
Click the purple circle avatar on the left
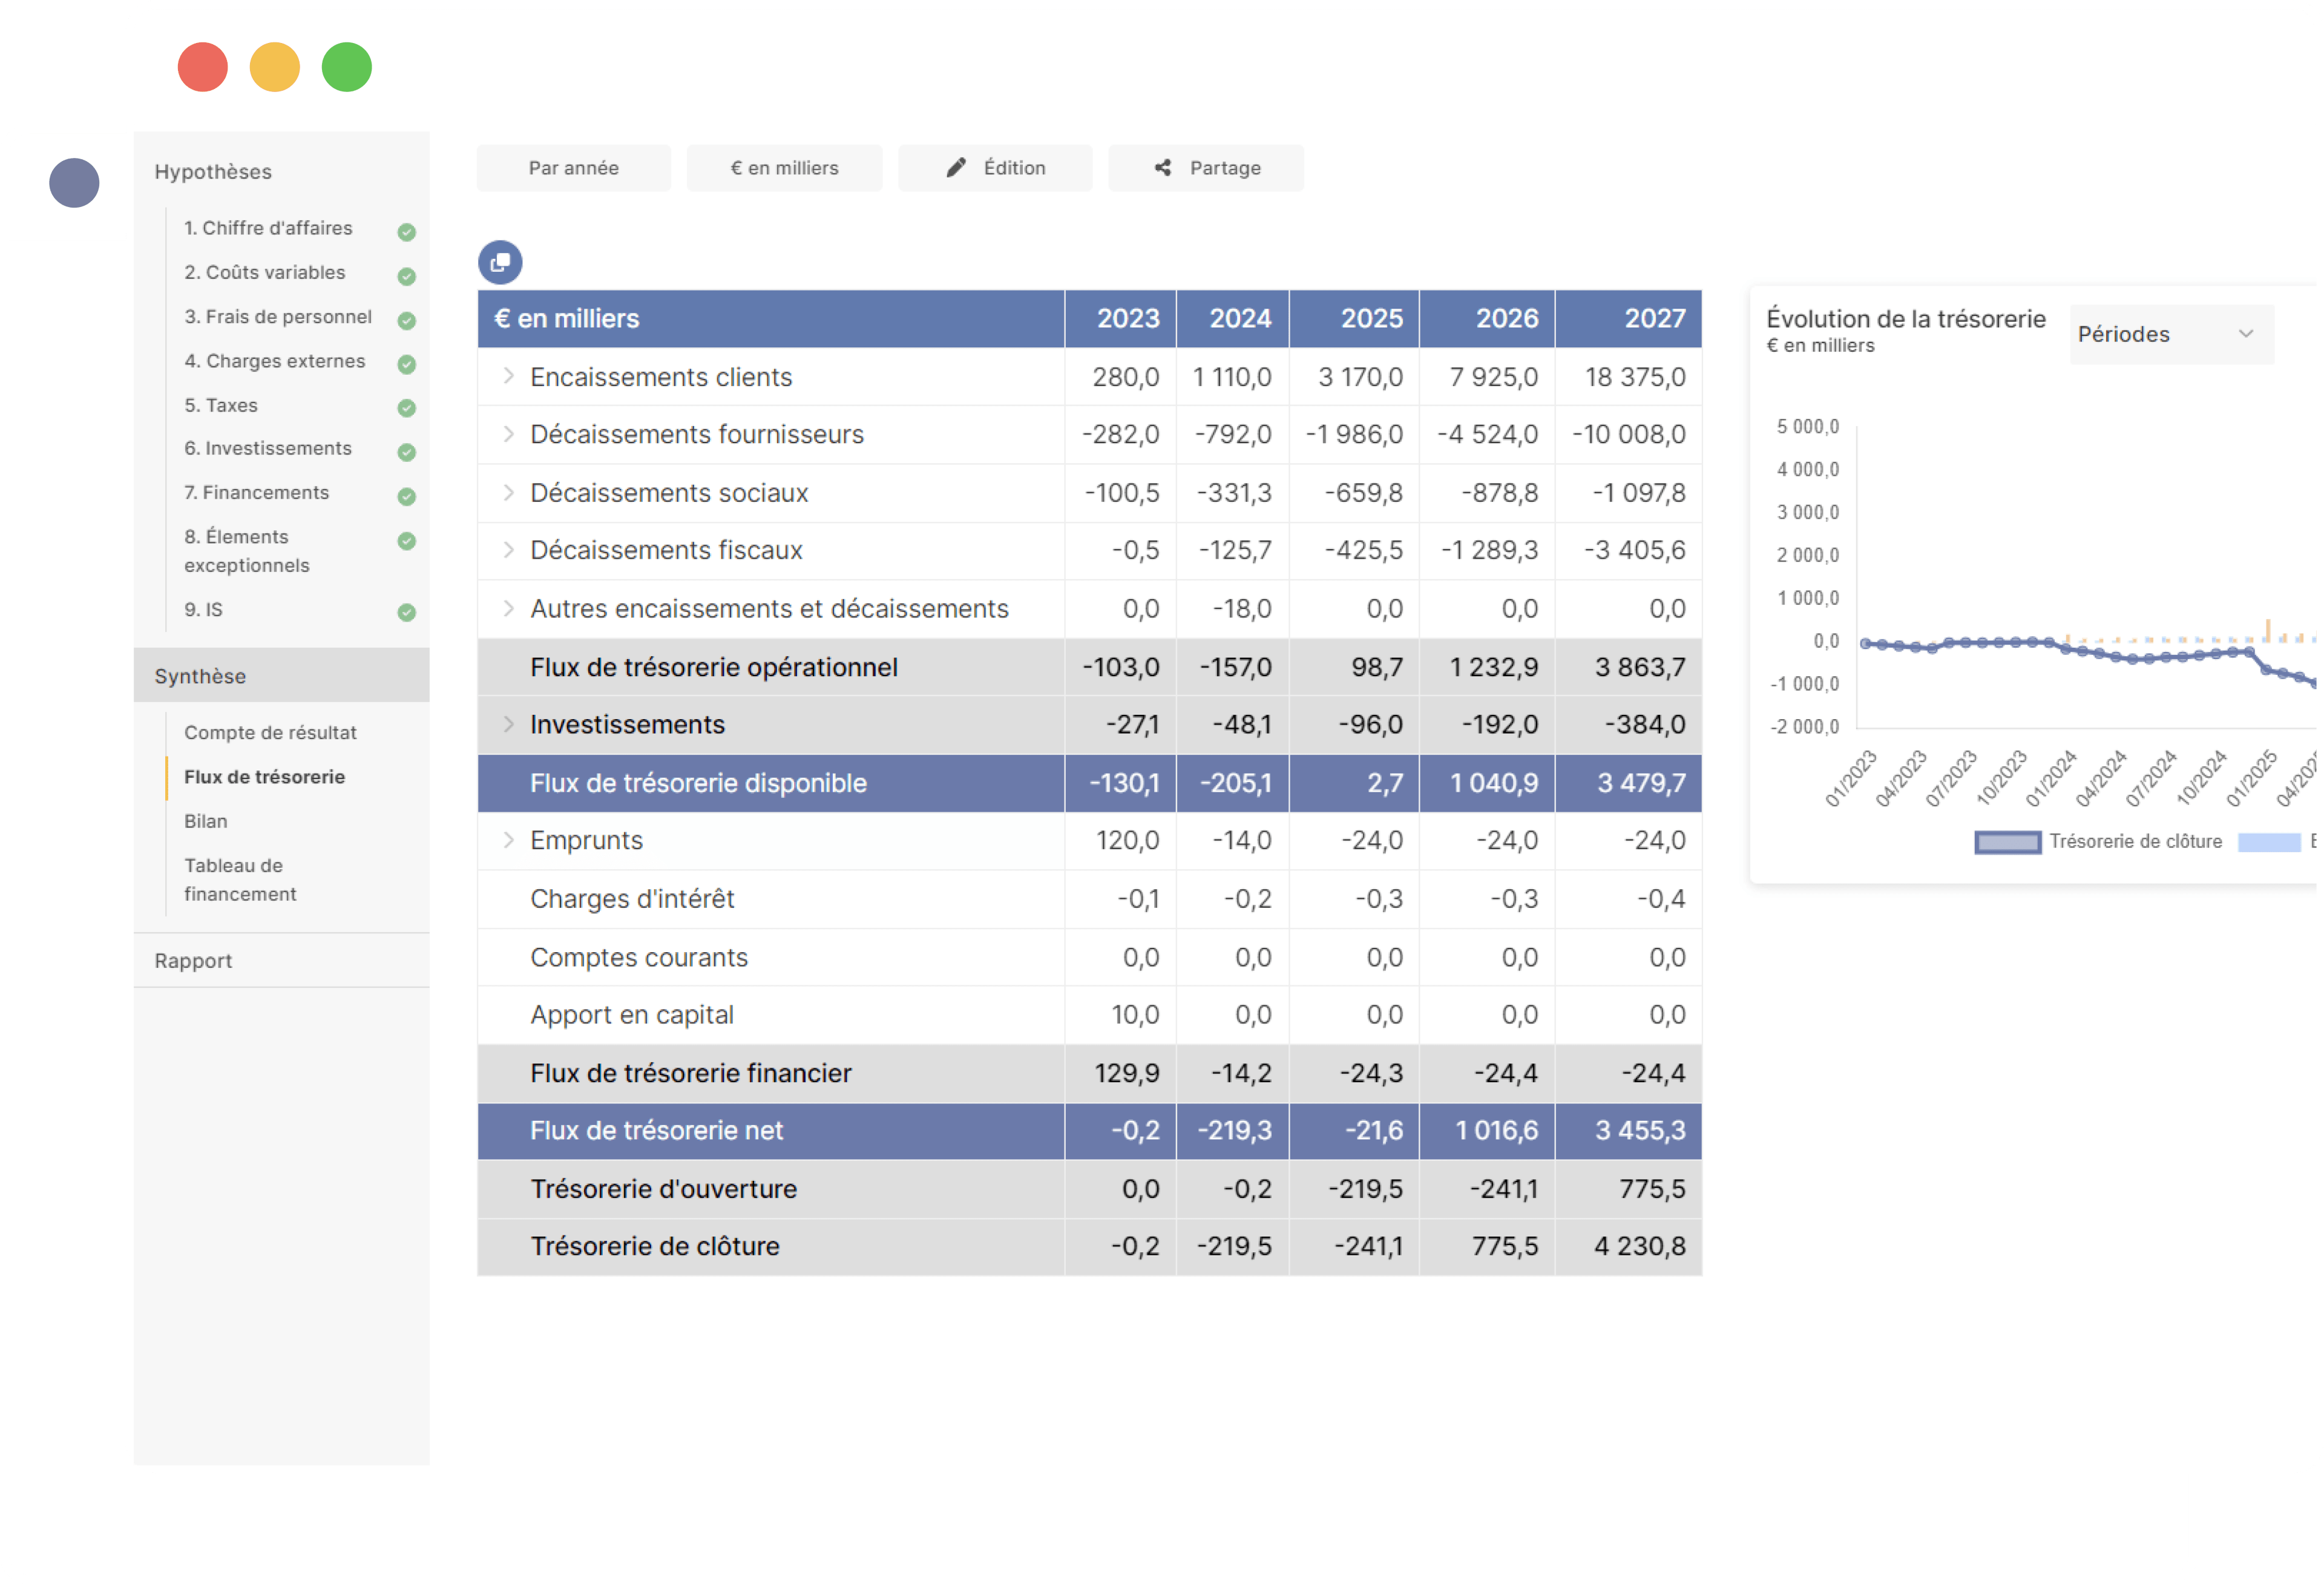(74, 183)
